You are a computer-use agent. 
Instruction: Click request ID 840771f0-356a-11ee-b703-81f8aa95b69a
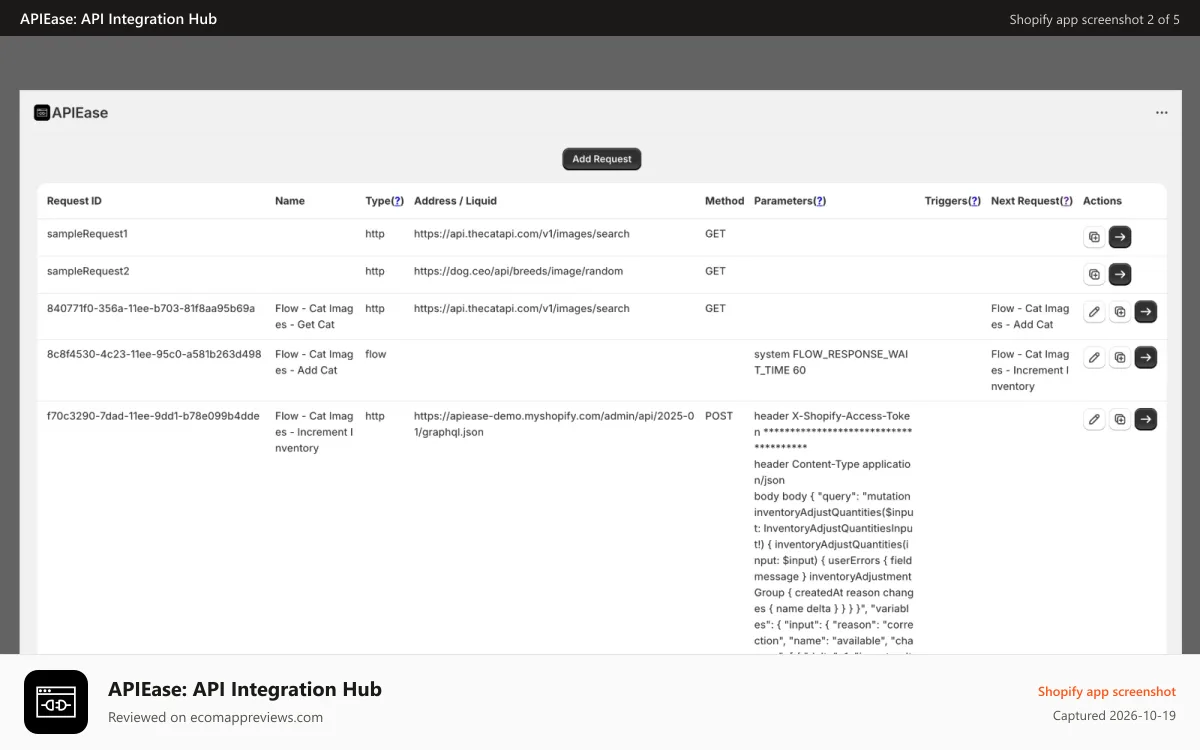pos(151,309)
